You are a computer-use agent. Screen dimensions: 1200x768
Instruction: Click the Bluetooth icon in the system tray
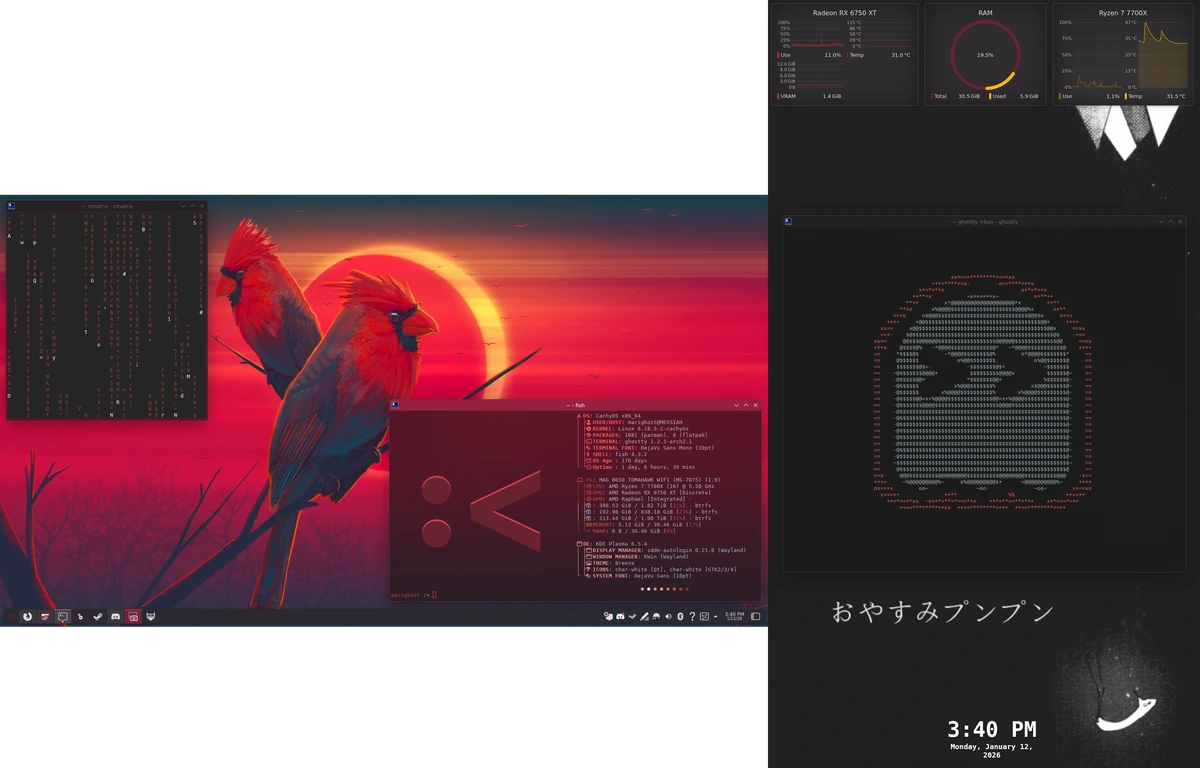pyautogui.click(x=680, y=617)
